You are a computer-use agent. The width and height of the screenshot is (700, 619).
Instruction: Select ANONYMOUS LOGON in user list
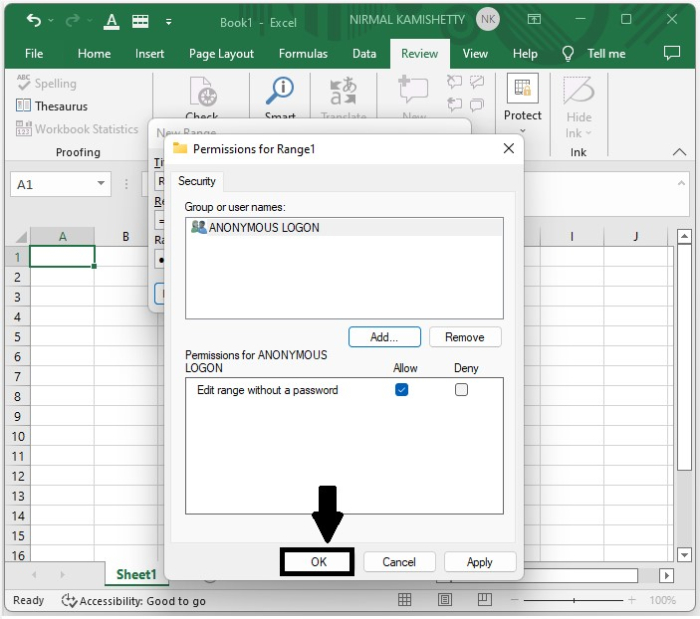point(263,227)
